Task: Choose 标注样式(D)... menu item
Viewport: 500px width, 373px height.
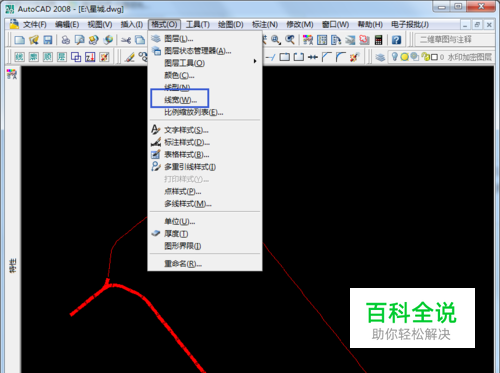Action: pos(205,142)
